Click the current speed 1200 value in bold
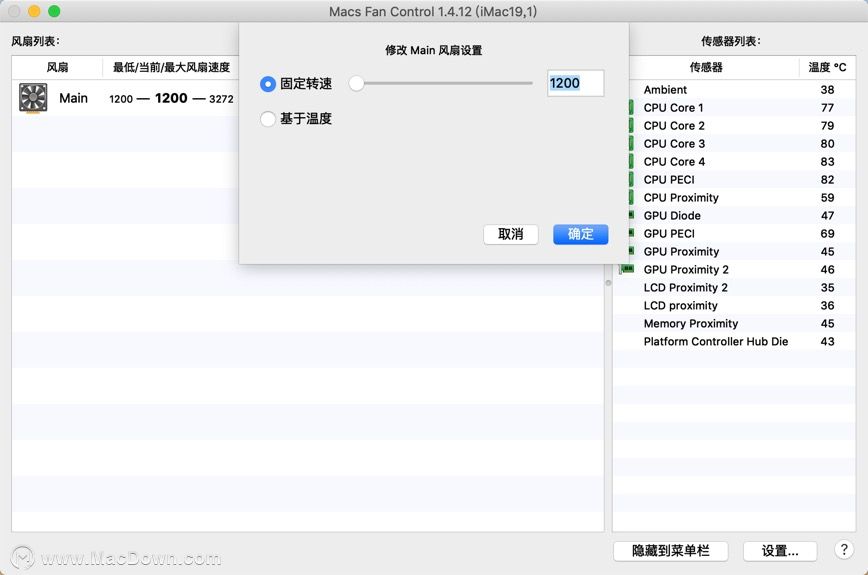Screen dimensions: 868x575 click(x=171, y=98)
